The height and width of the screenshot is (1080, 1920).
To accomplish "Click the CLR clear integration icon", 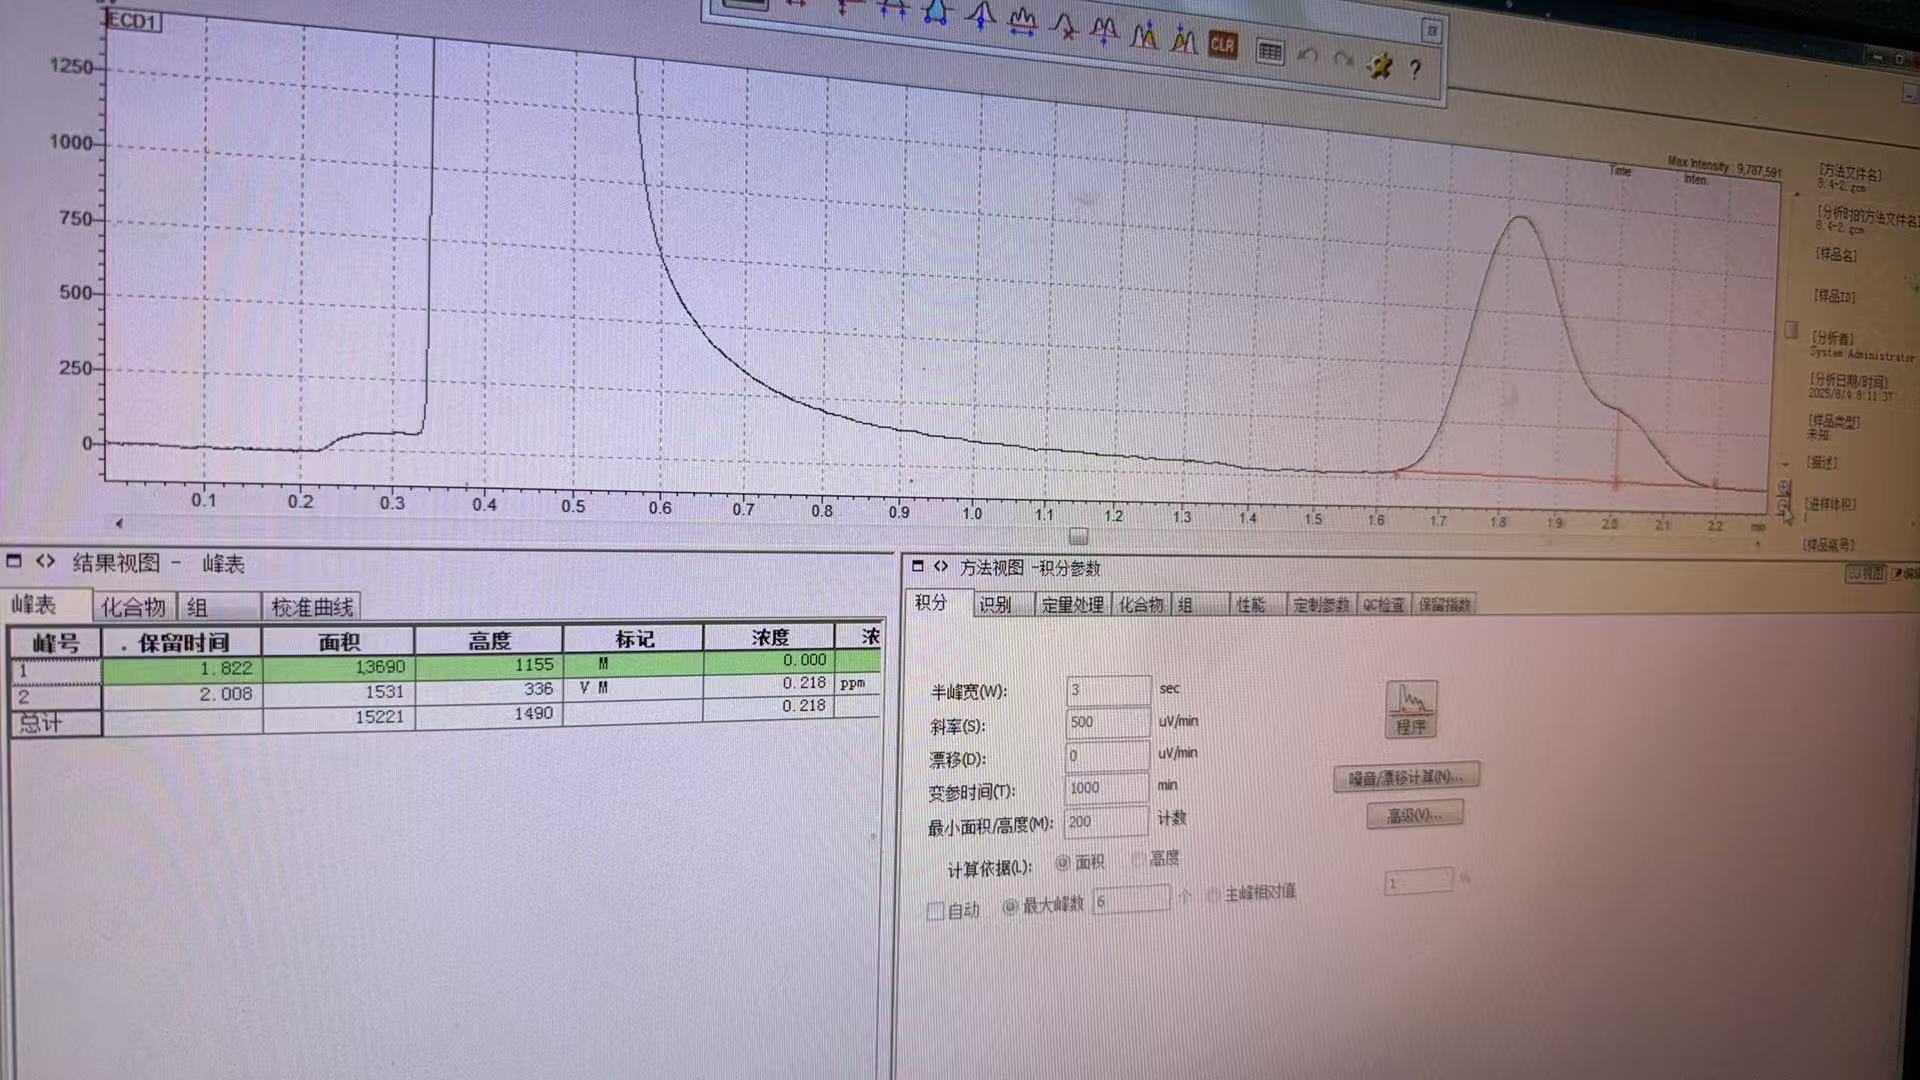I will click(x=1222, y=45).
